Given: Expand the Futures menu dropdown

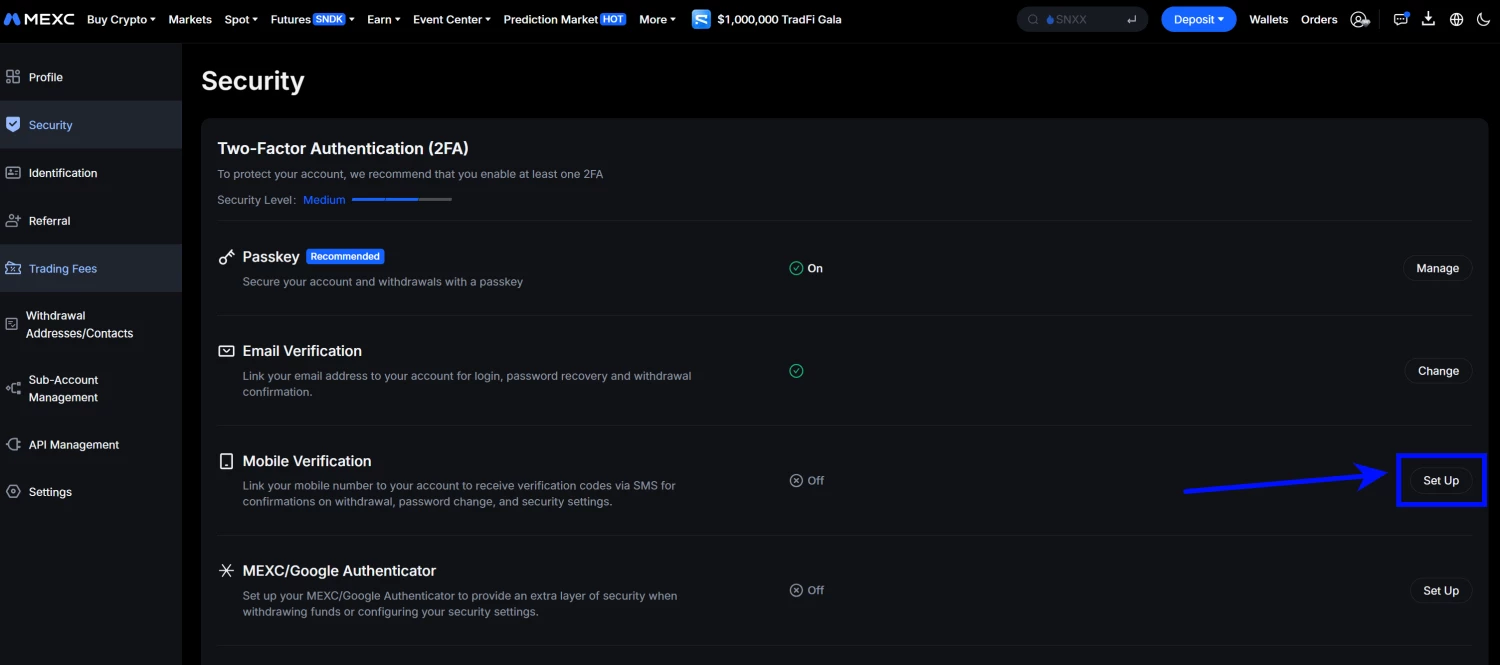Looking at the screenshot, I should (312, 19).
